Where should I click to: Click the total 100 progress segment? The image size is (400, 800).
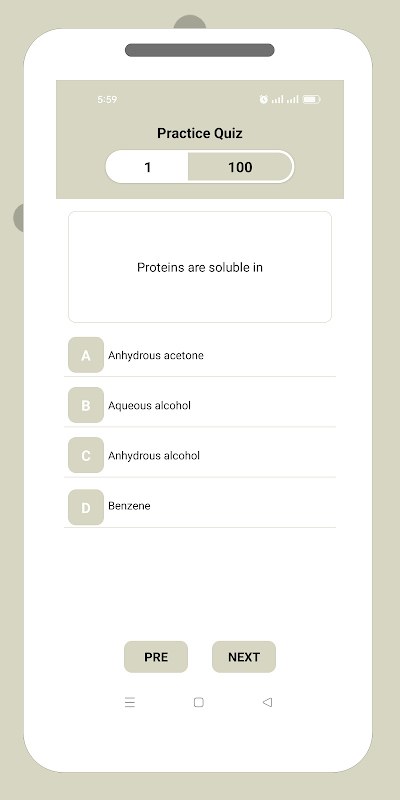click(240, 167)
